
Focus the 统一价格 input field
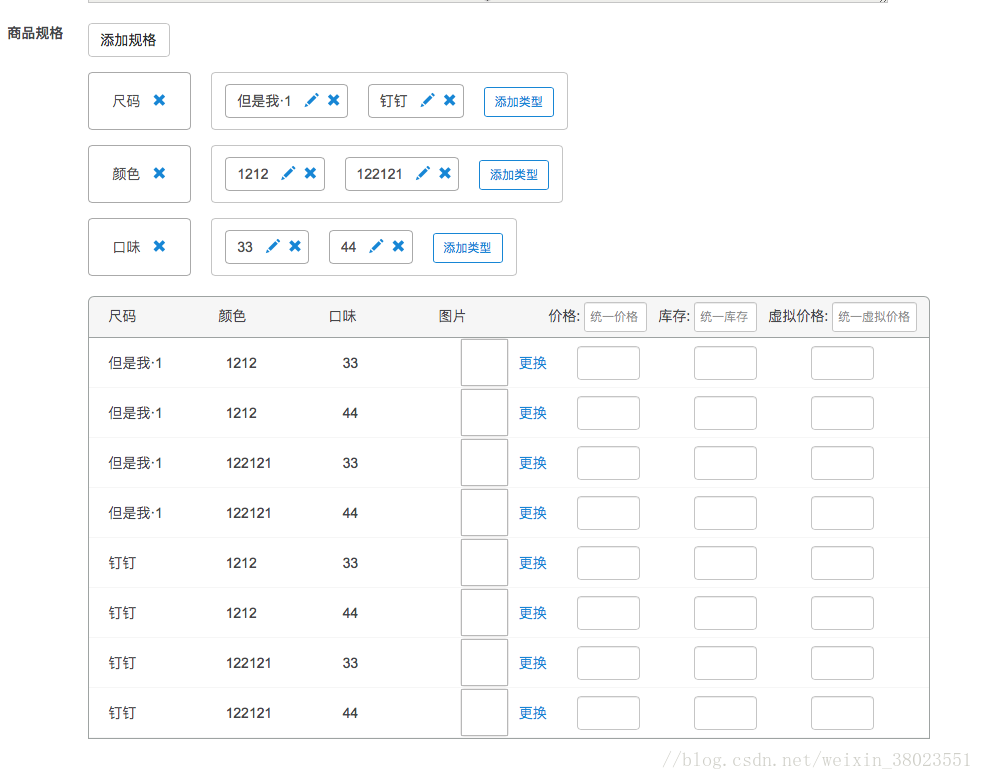click(615, 317)
